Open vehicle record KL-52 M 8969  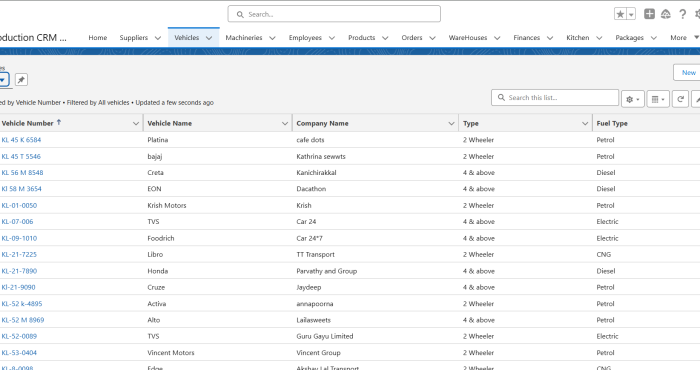(23, 320)
